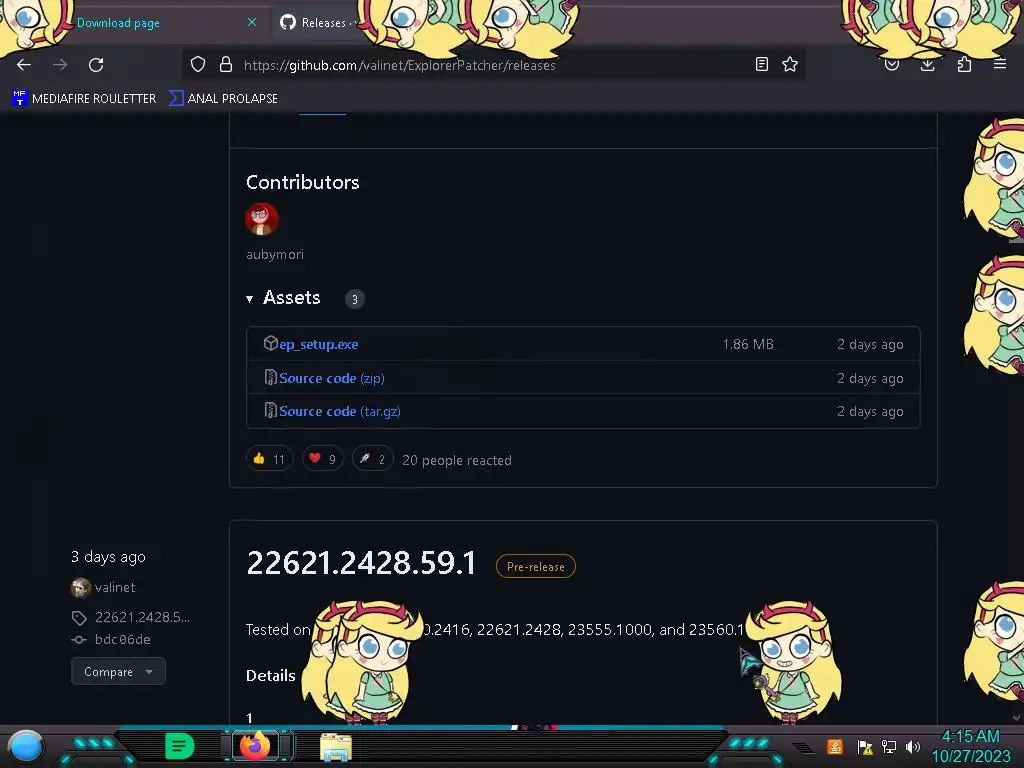Open the green chat app on the taskbar
The height and width of the screenshot is (768, 1024).
click(180, 746)
